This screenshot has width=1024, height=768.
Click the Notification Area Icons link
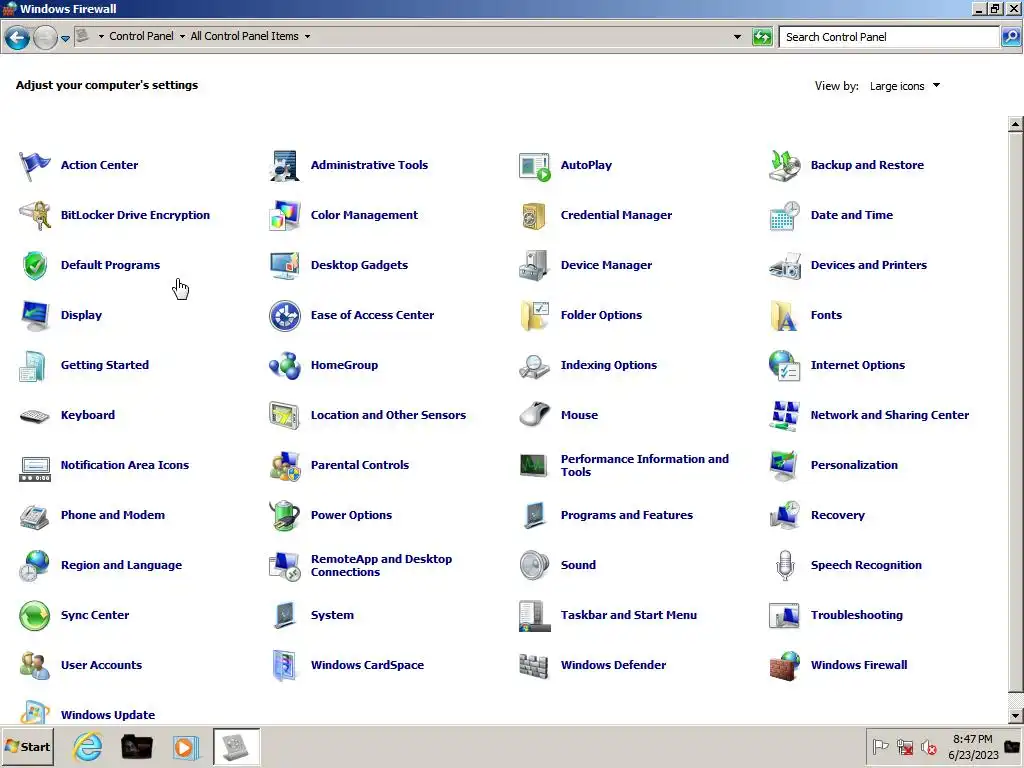(x=125, y=465)
